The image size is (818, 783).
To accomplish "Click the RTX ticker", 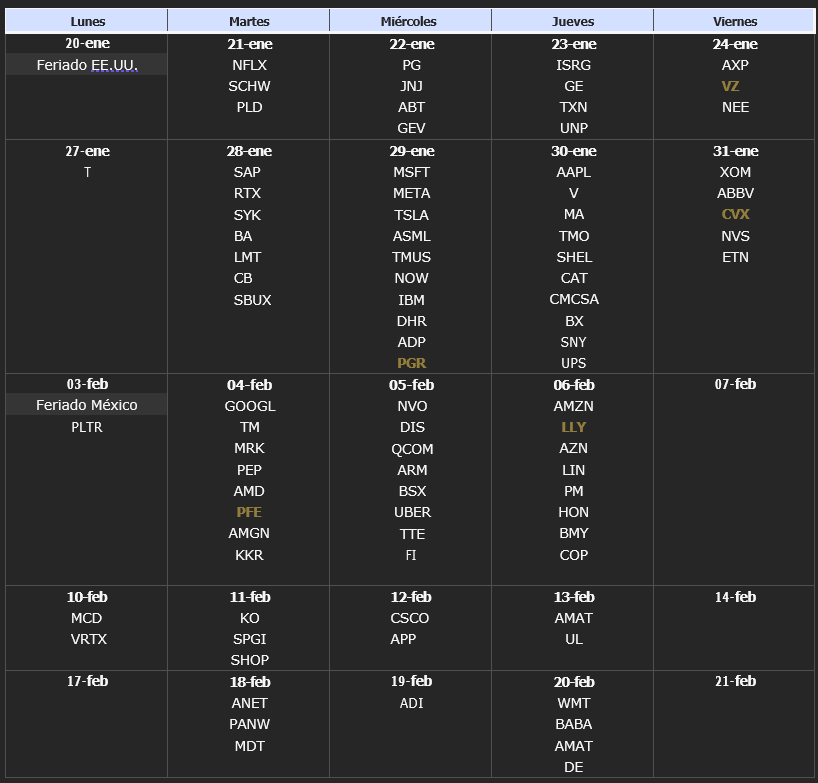I will point(247,193).
